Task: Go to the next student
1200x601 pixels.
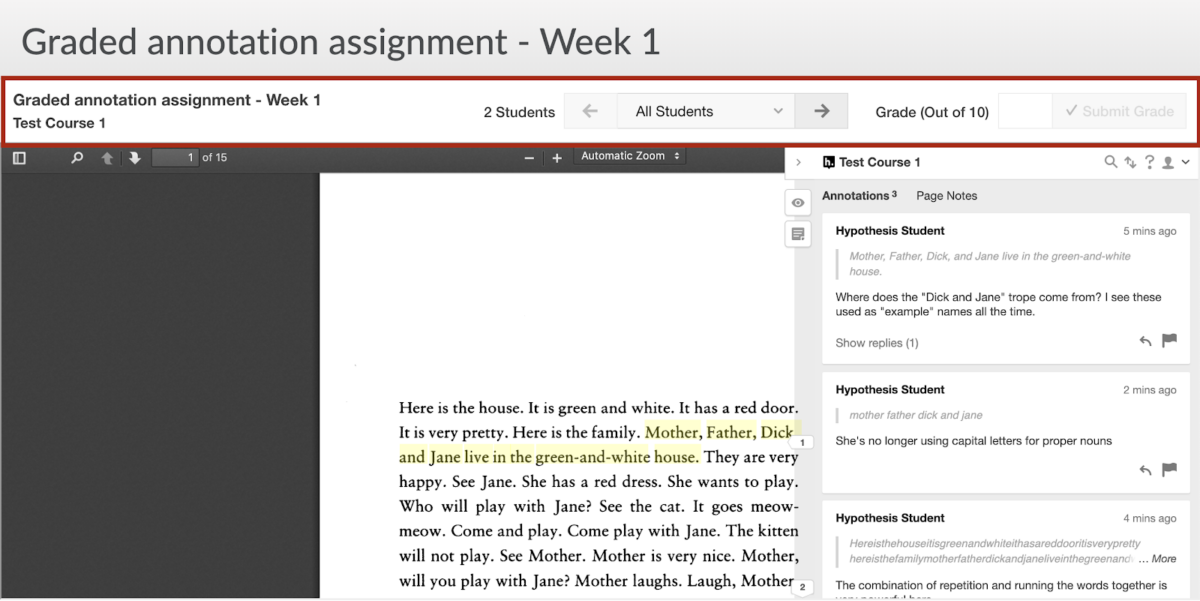Action: [x=821, y=111]
